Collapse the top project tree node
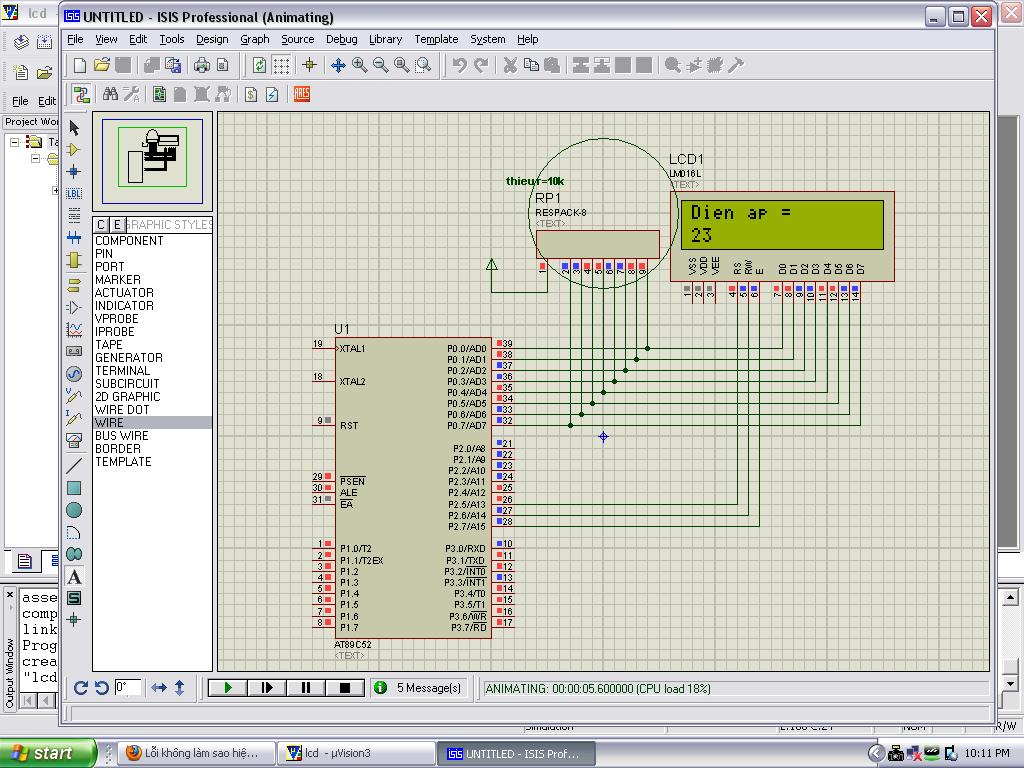 tap(15, 142)
